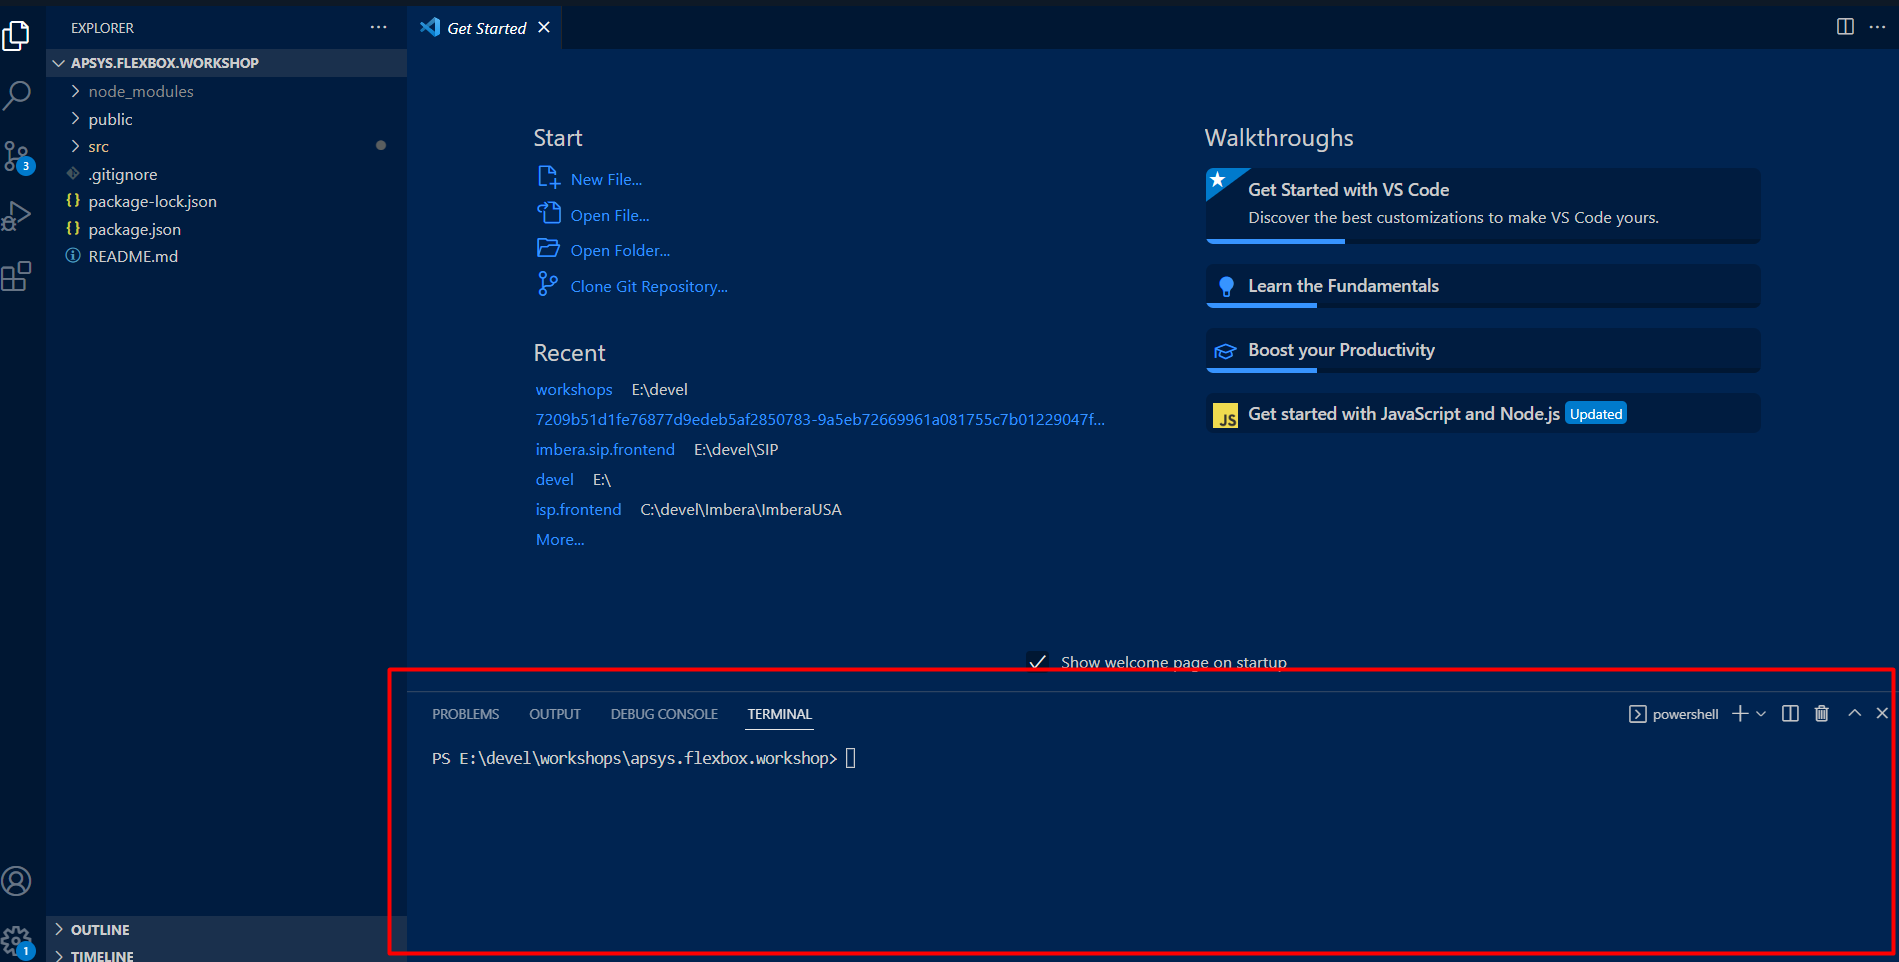Expand the OUTLINE section
The height and width of the screenshot is (962, 1899).
pyautogui.click(x=100, y=929)
